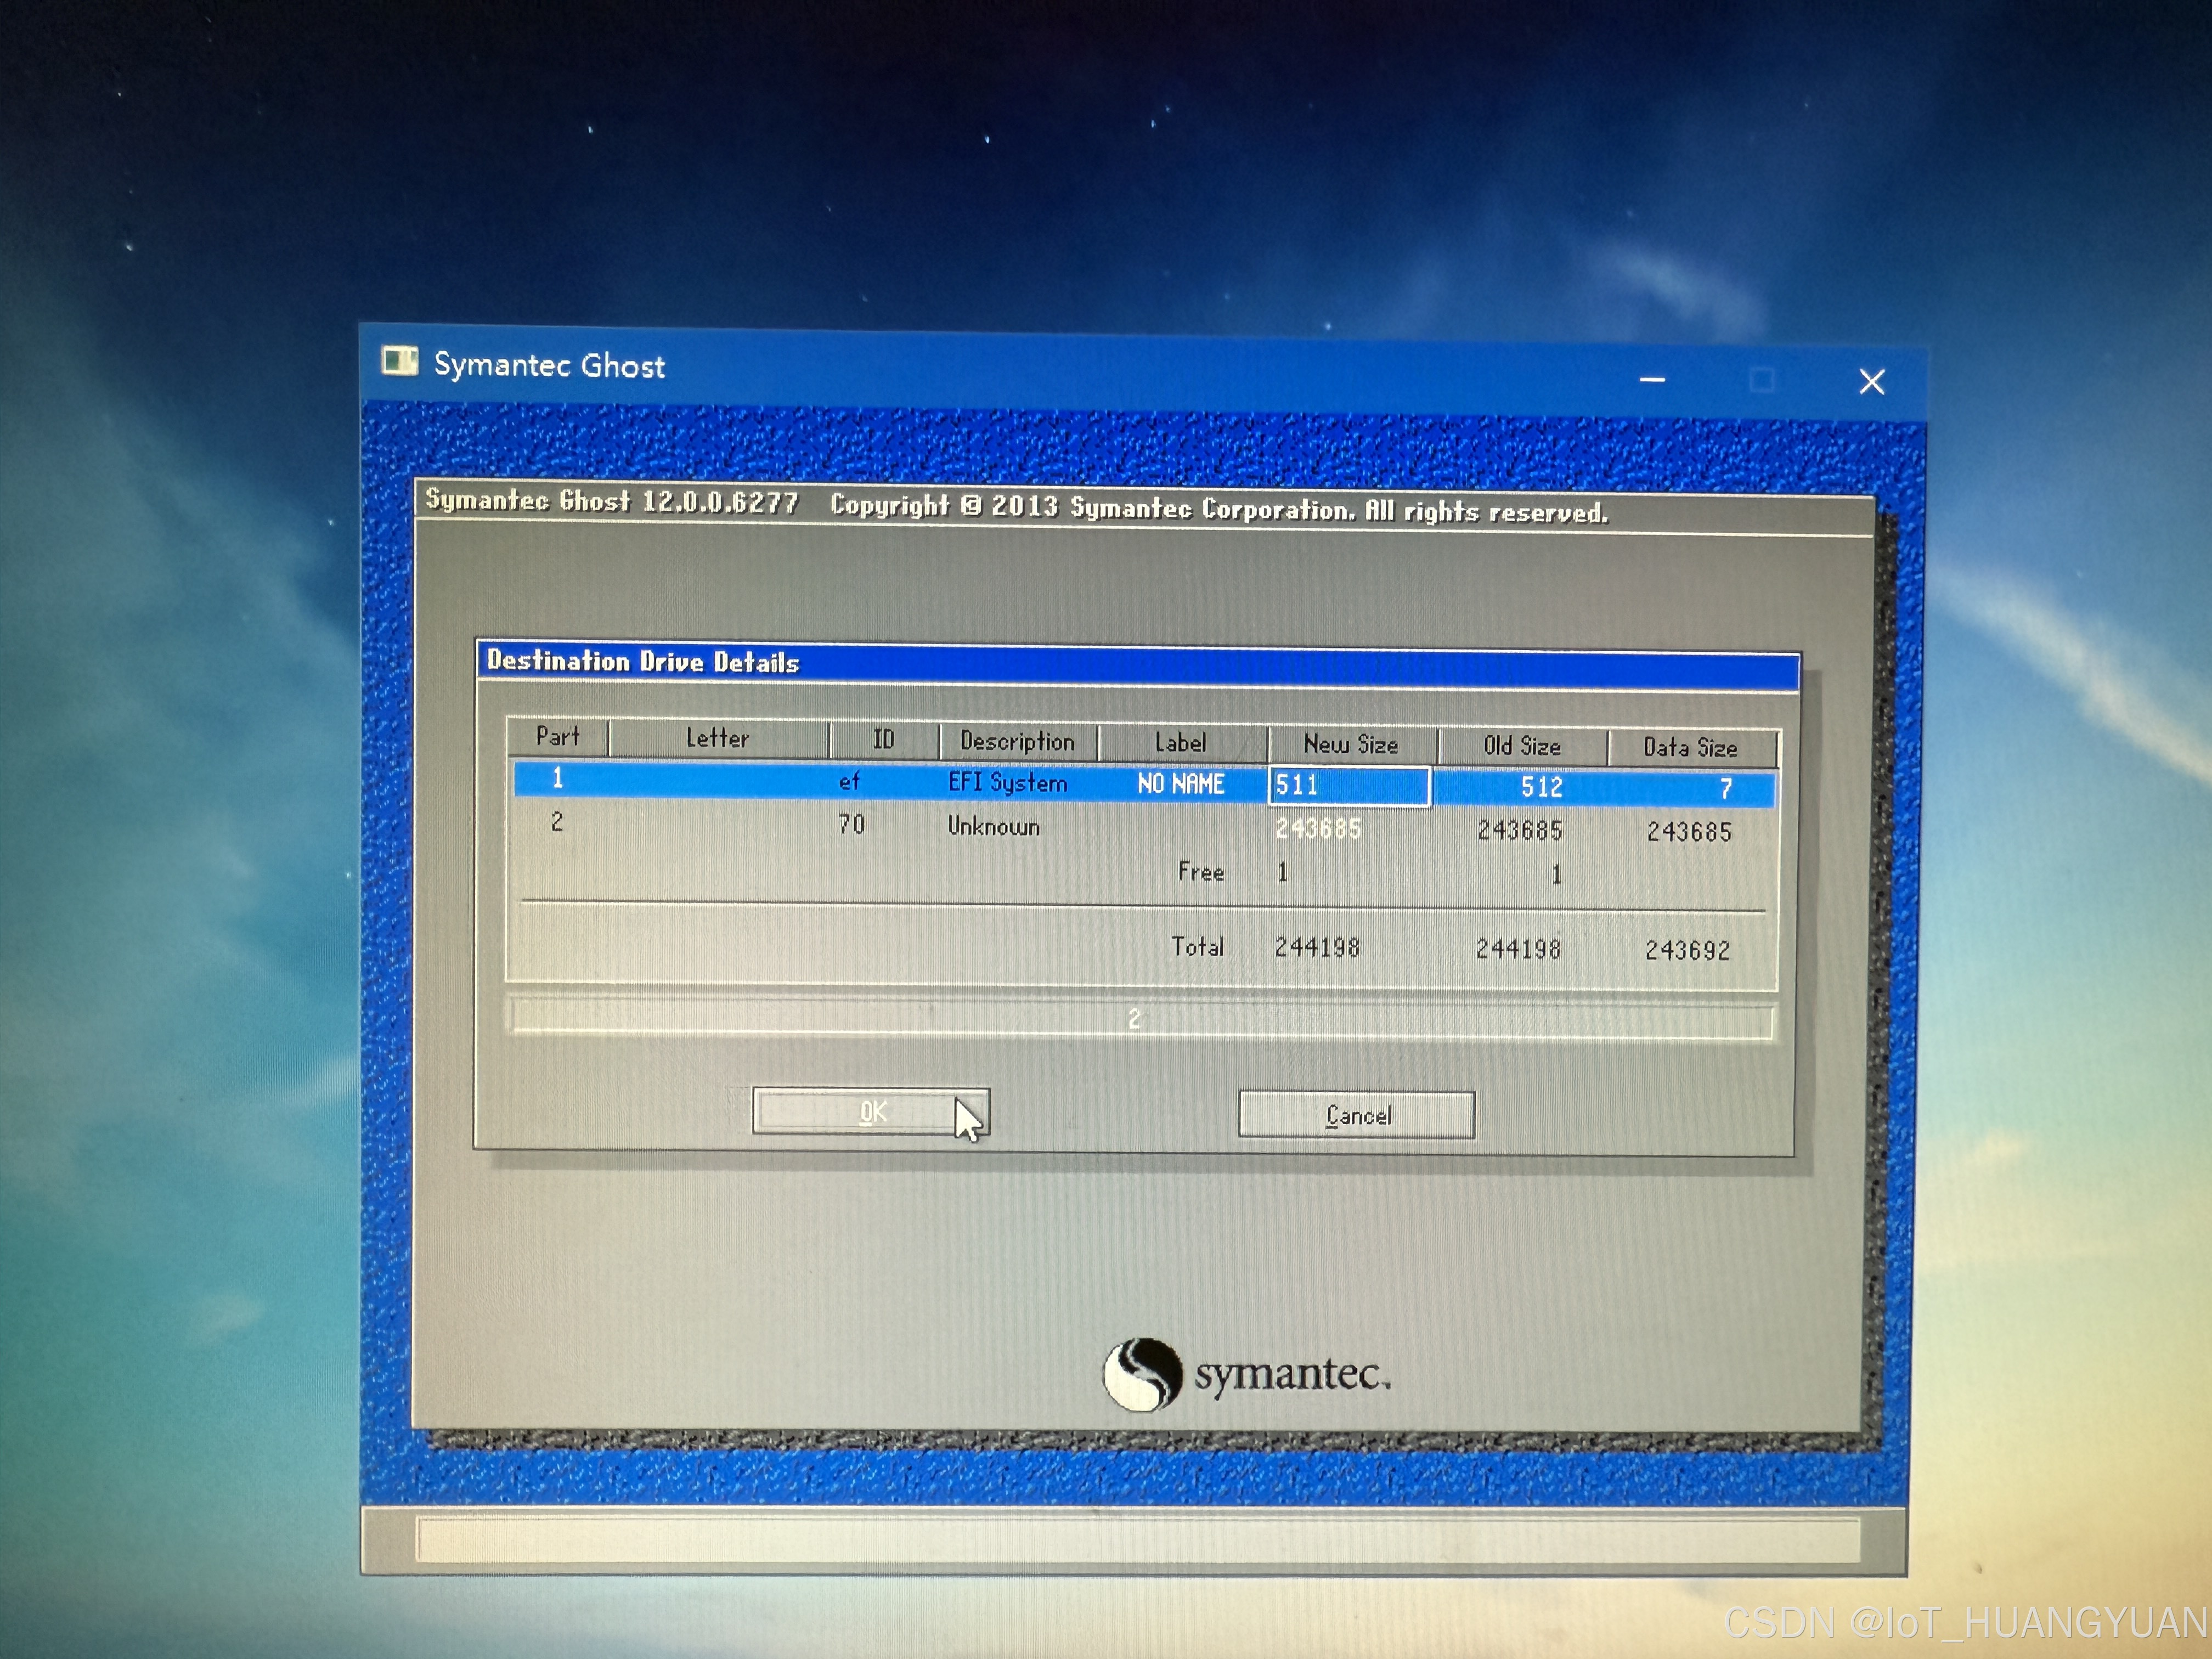Image resolution: width=2212 pixels, height=1659 pixels.
Task: Click ID value 70 in row 2
Action: tap(851, 824)
